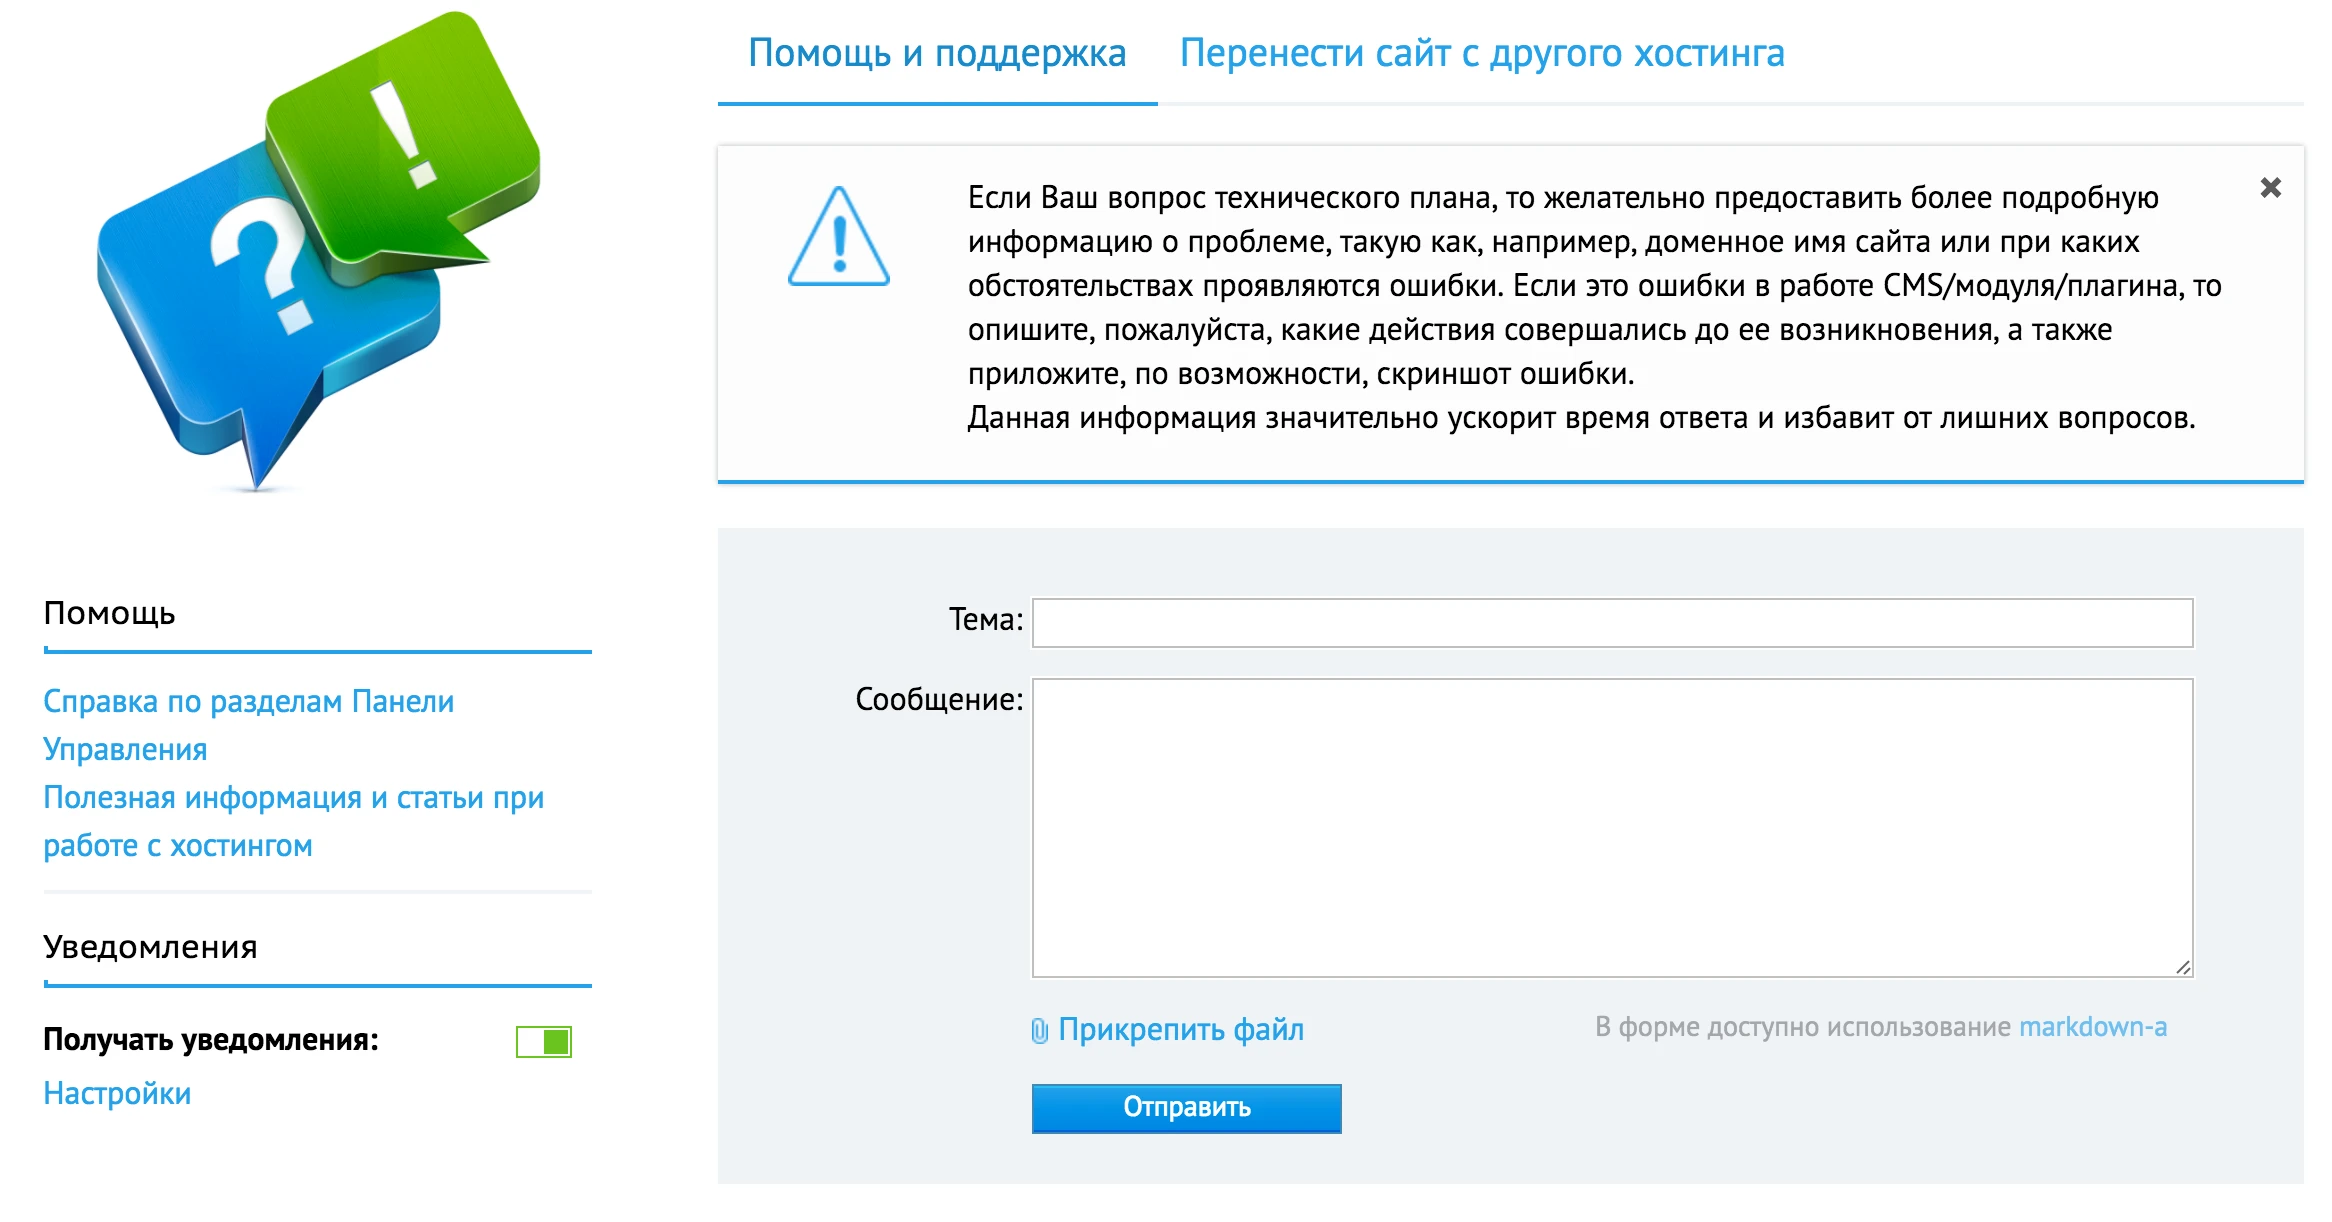Click the green notification toggle indicator
Image resolution: width=2332 pixels, height=1222 pixels.
click(556, 1041)
